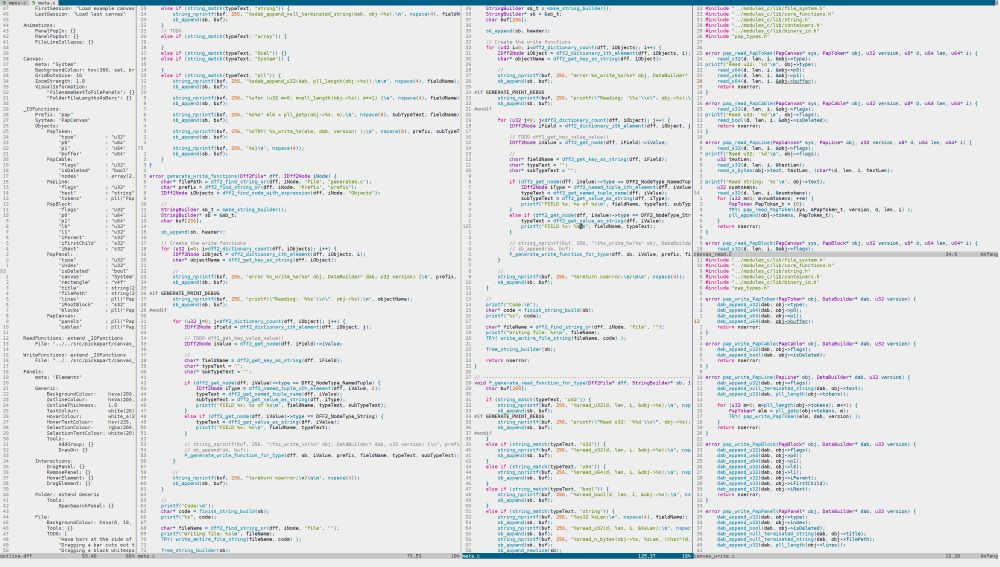Click the System: "PapCanvas" line
Screen dimensions: 1000x567
(x=62, y=120)
